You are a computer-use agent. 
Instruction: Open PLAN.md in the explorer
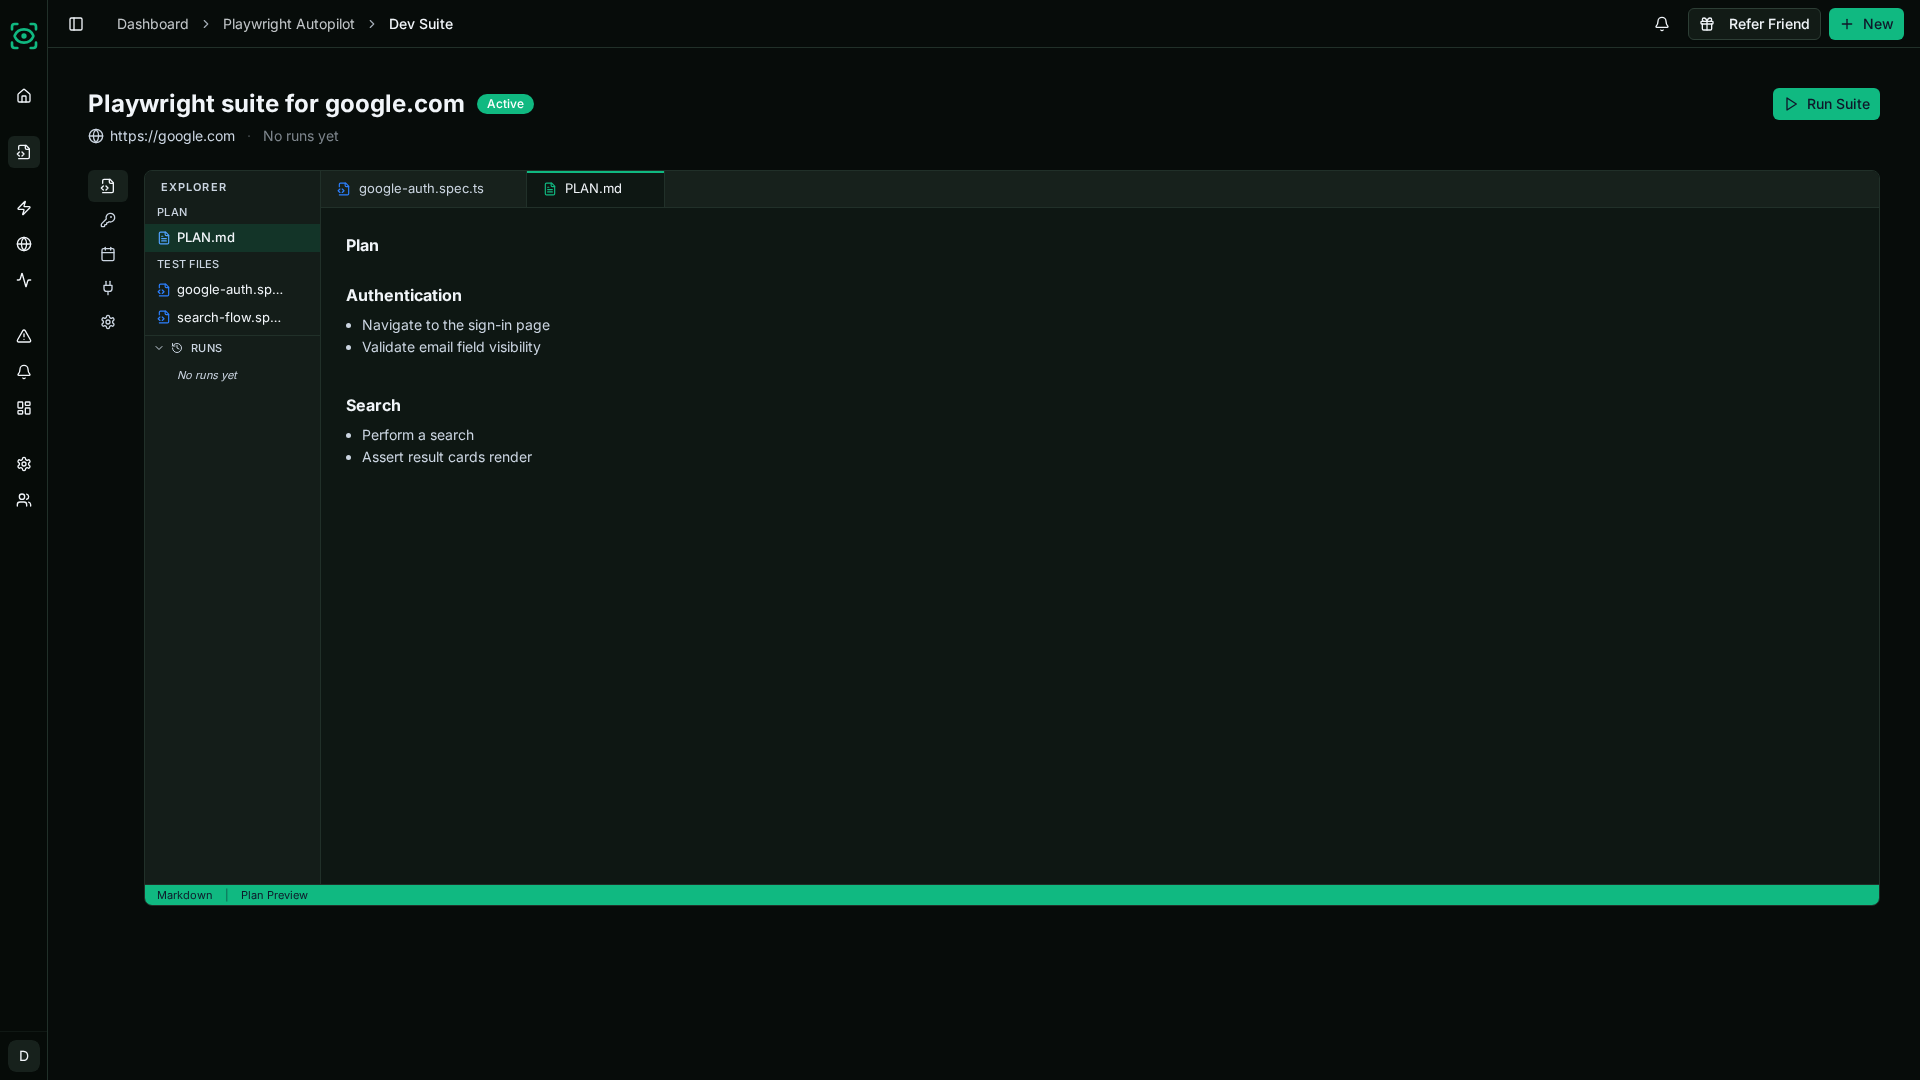pos(232,238)
